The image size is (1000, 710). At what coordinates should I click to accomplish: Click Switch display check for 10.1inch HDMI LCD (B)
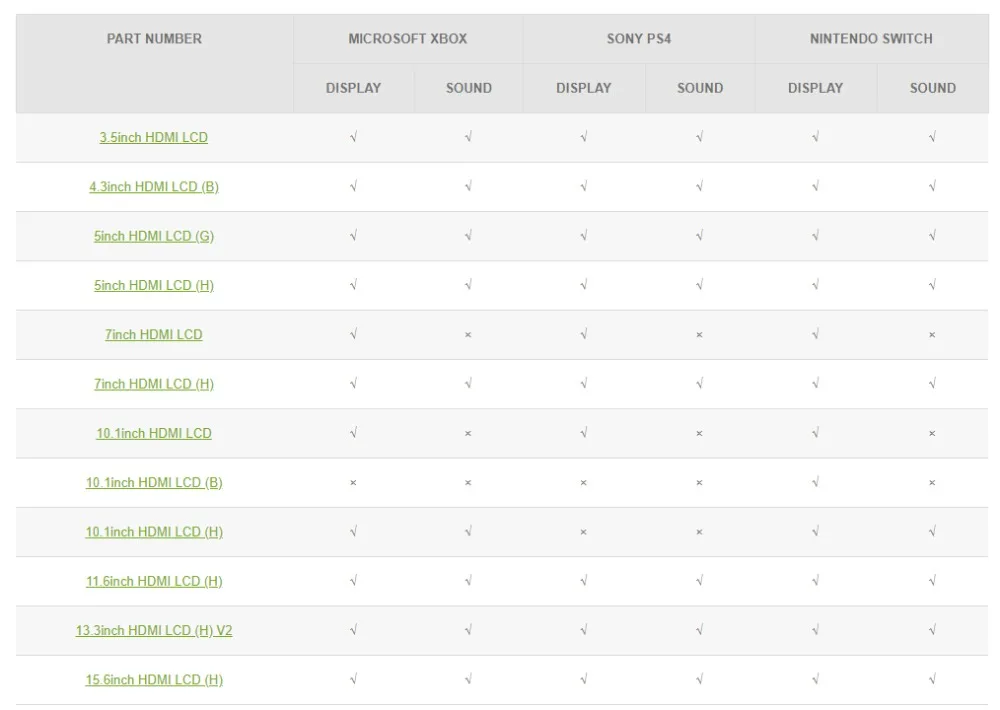[815, 482]
